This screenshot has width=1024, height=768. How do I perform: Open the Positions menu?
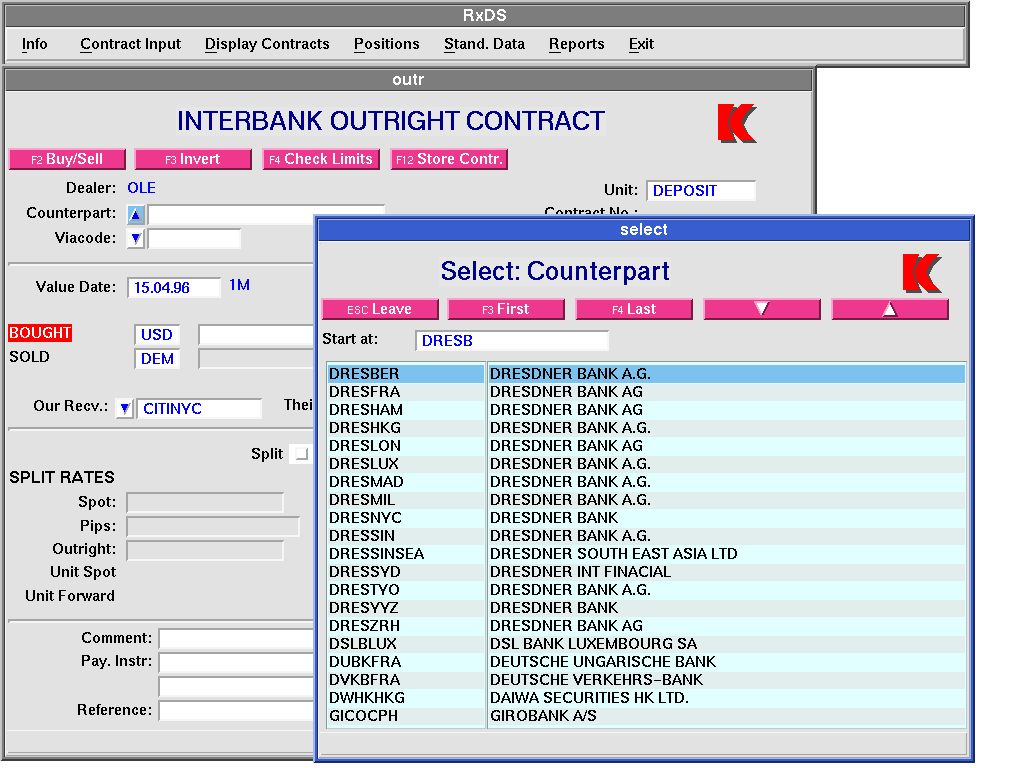point(387,44)
